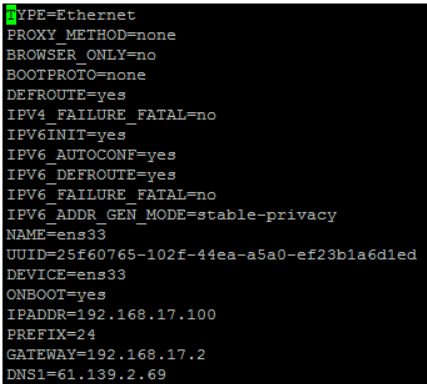Click on NAME=ens33 line
Screen dimensions: 427x384
click(x=56, y=235)
